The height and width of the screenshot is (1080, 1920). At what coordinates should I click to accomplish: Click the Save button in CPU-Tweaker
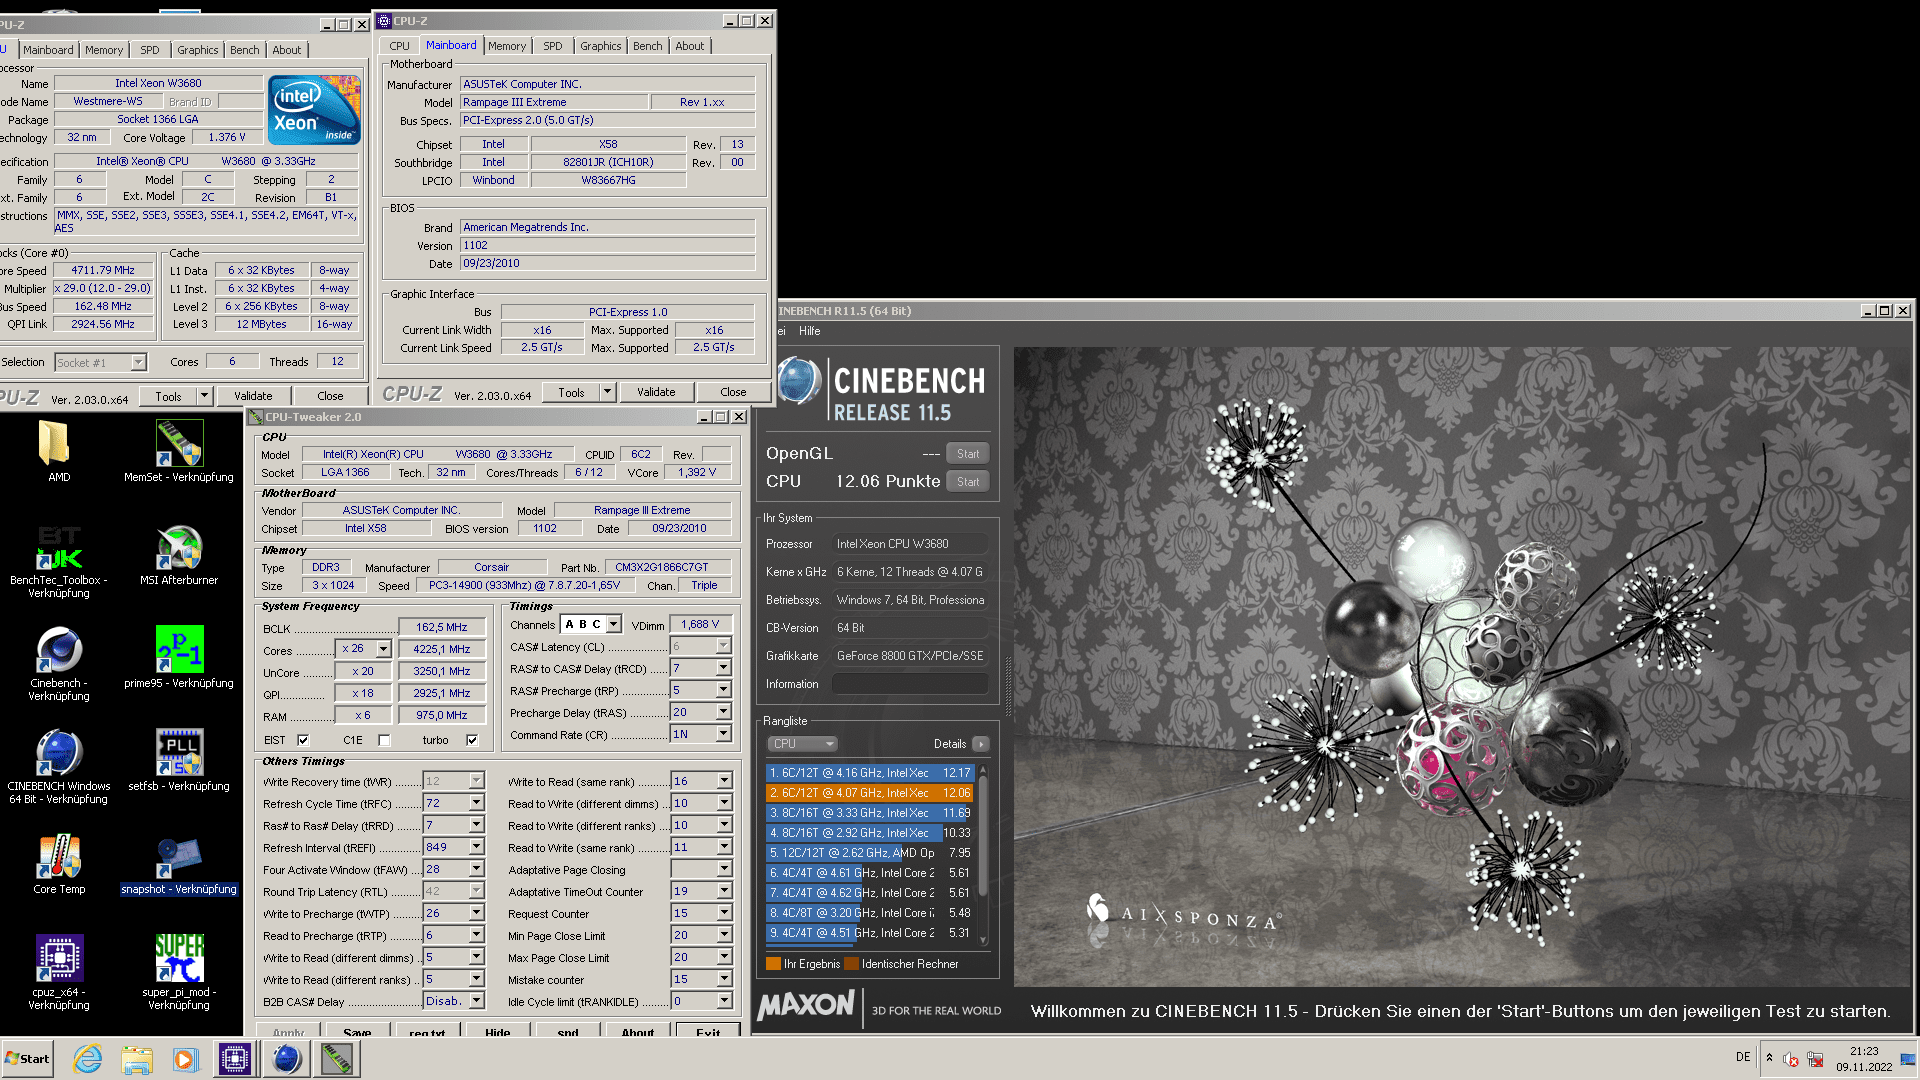click(357, 1031)
